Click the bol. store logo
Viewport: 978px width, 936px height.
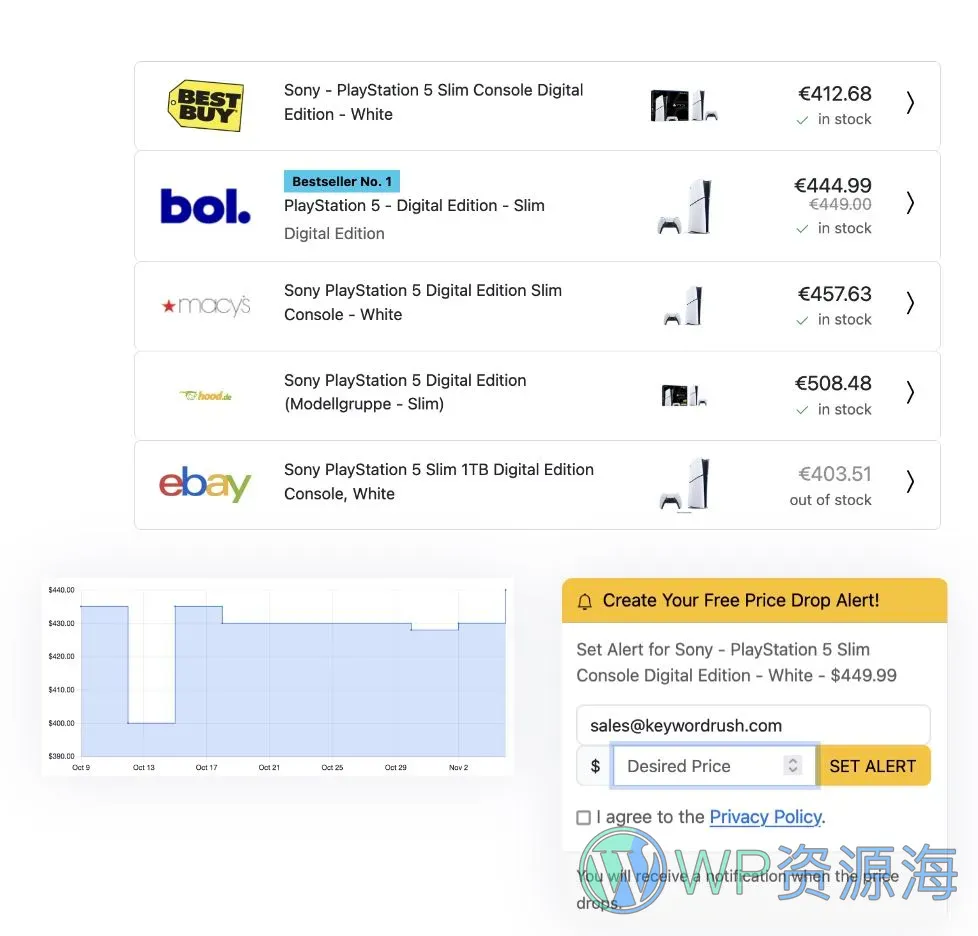tap(205, 206)
